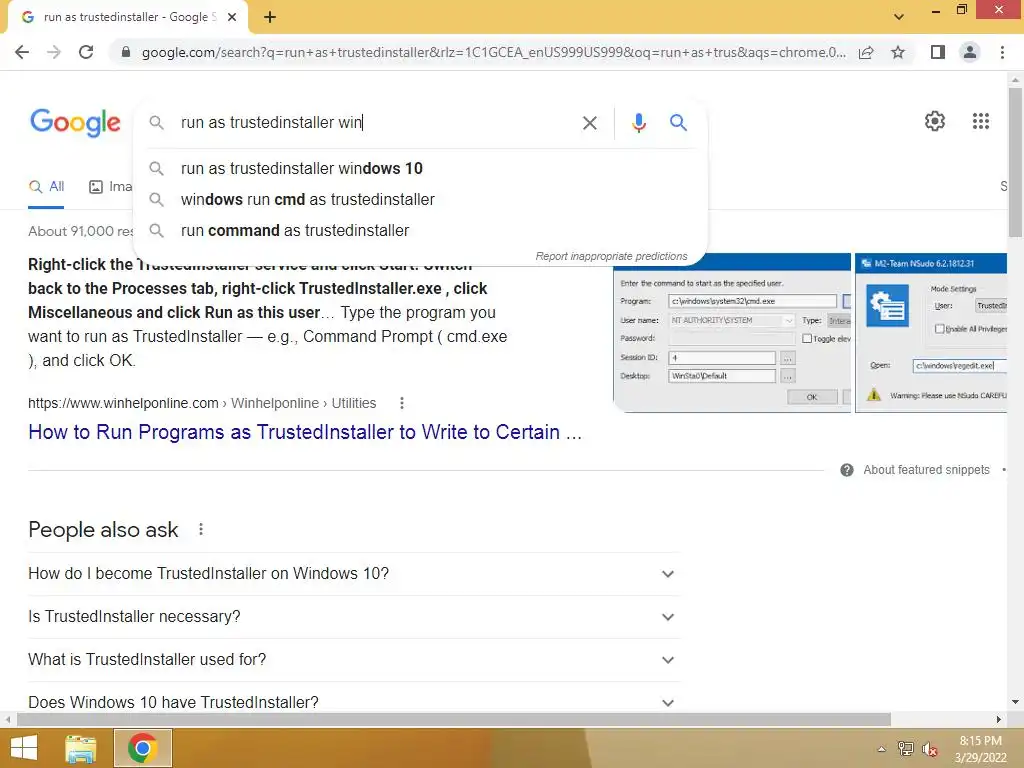Screen dimensions: 1024x768
Task: Open the network tray icon
Action: 906,749
